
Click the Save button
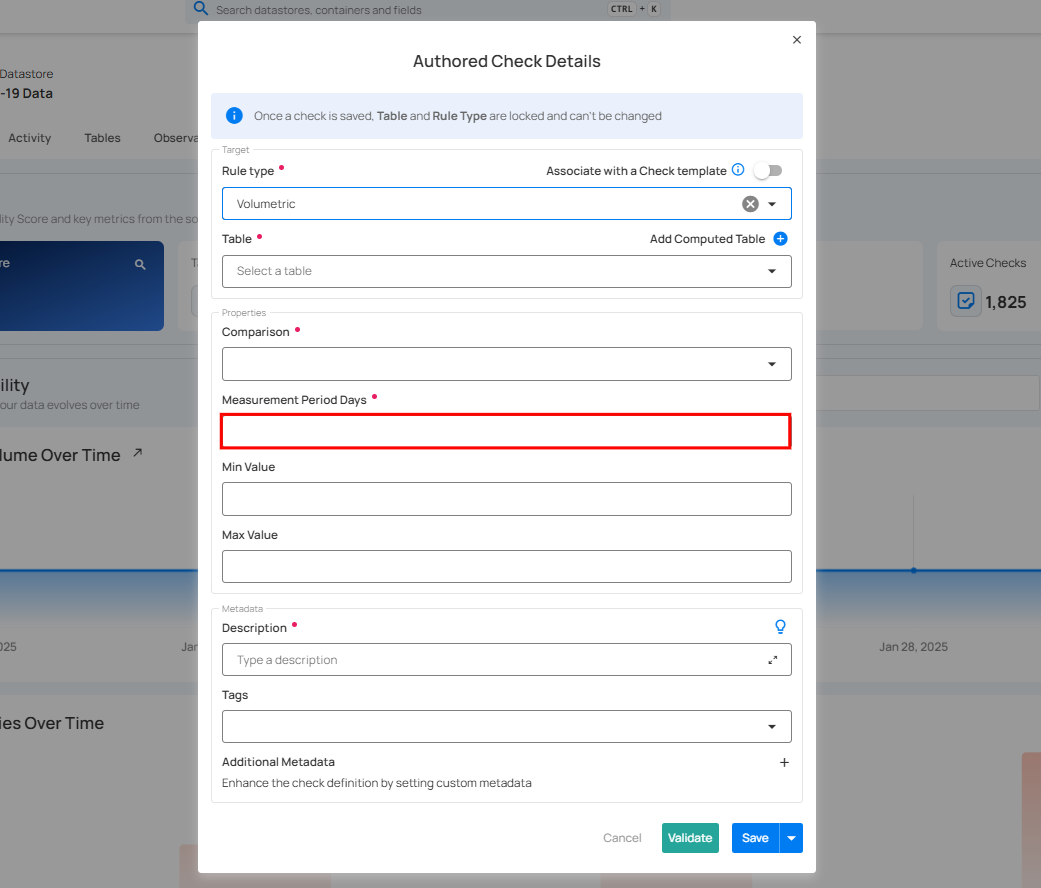755,838
